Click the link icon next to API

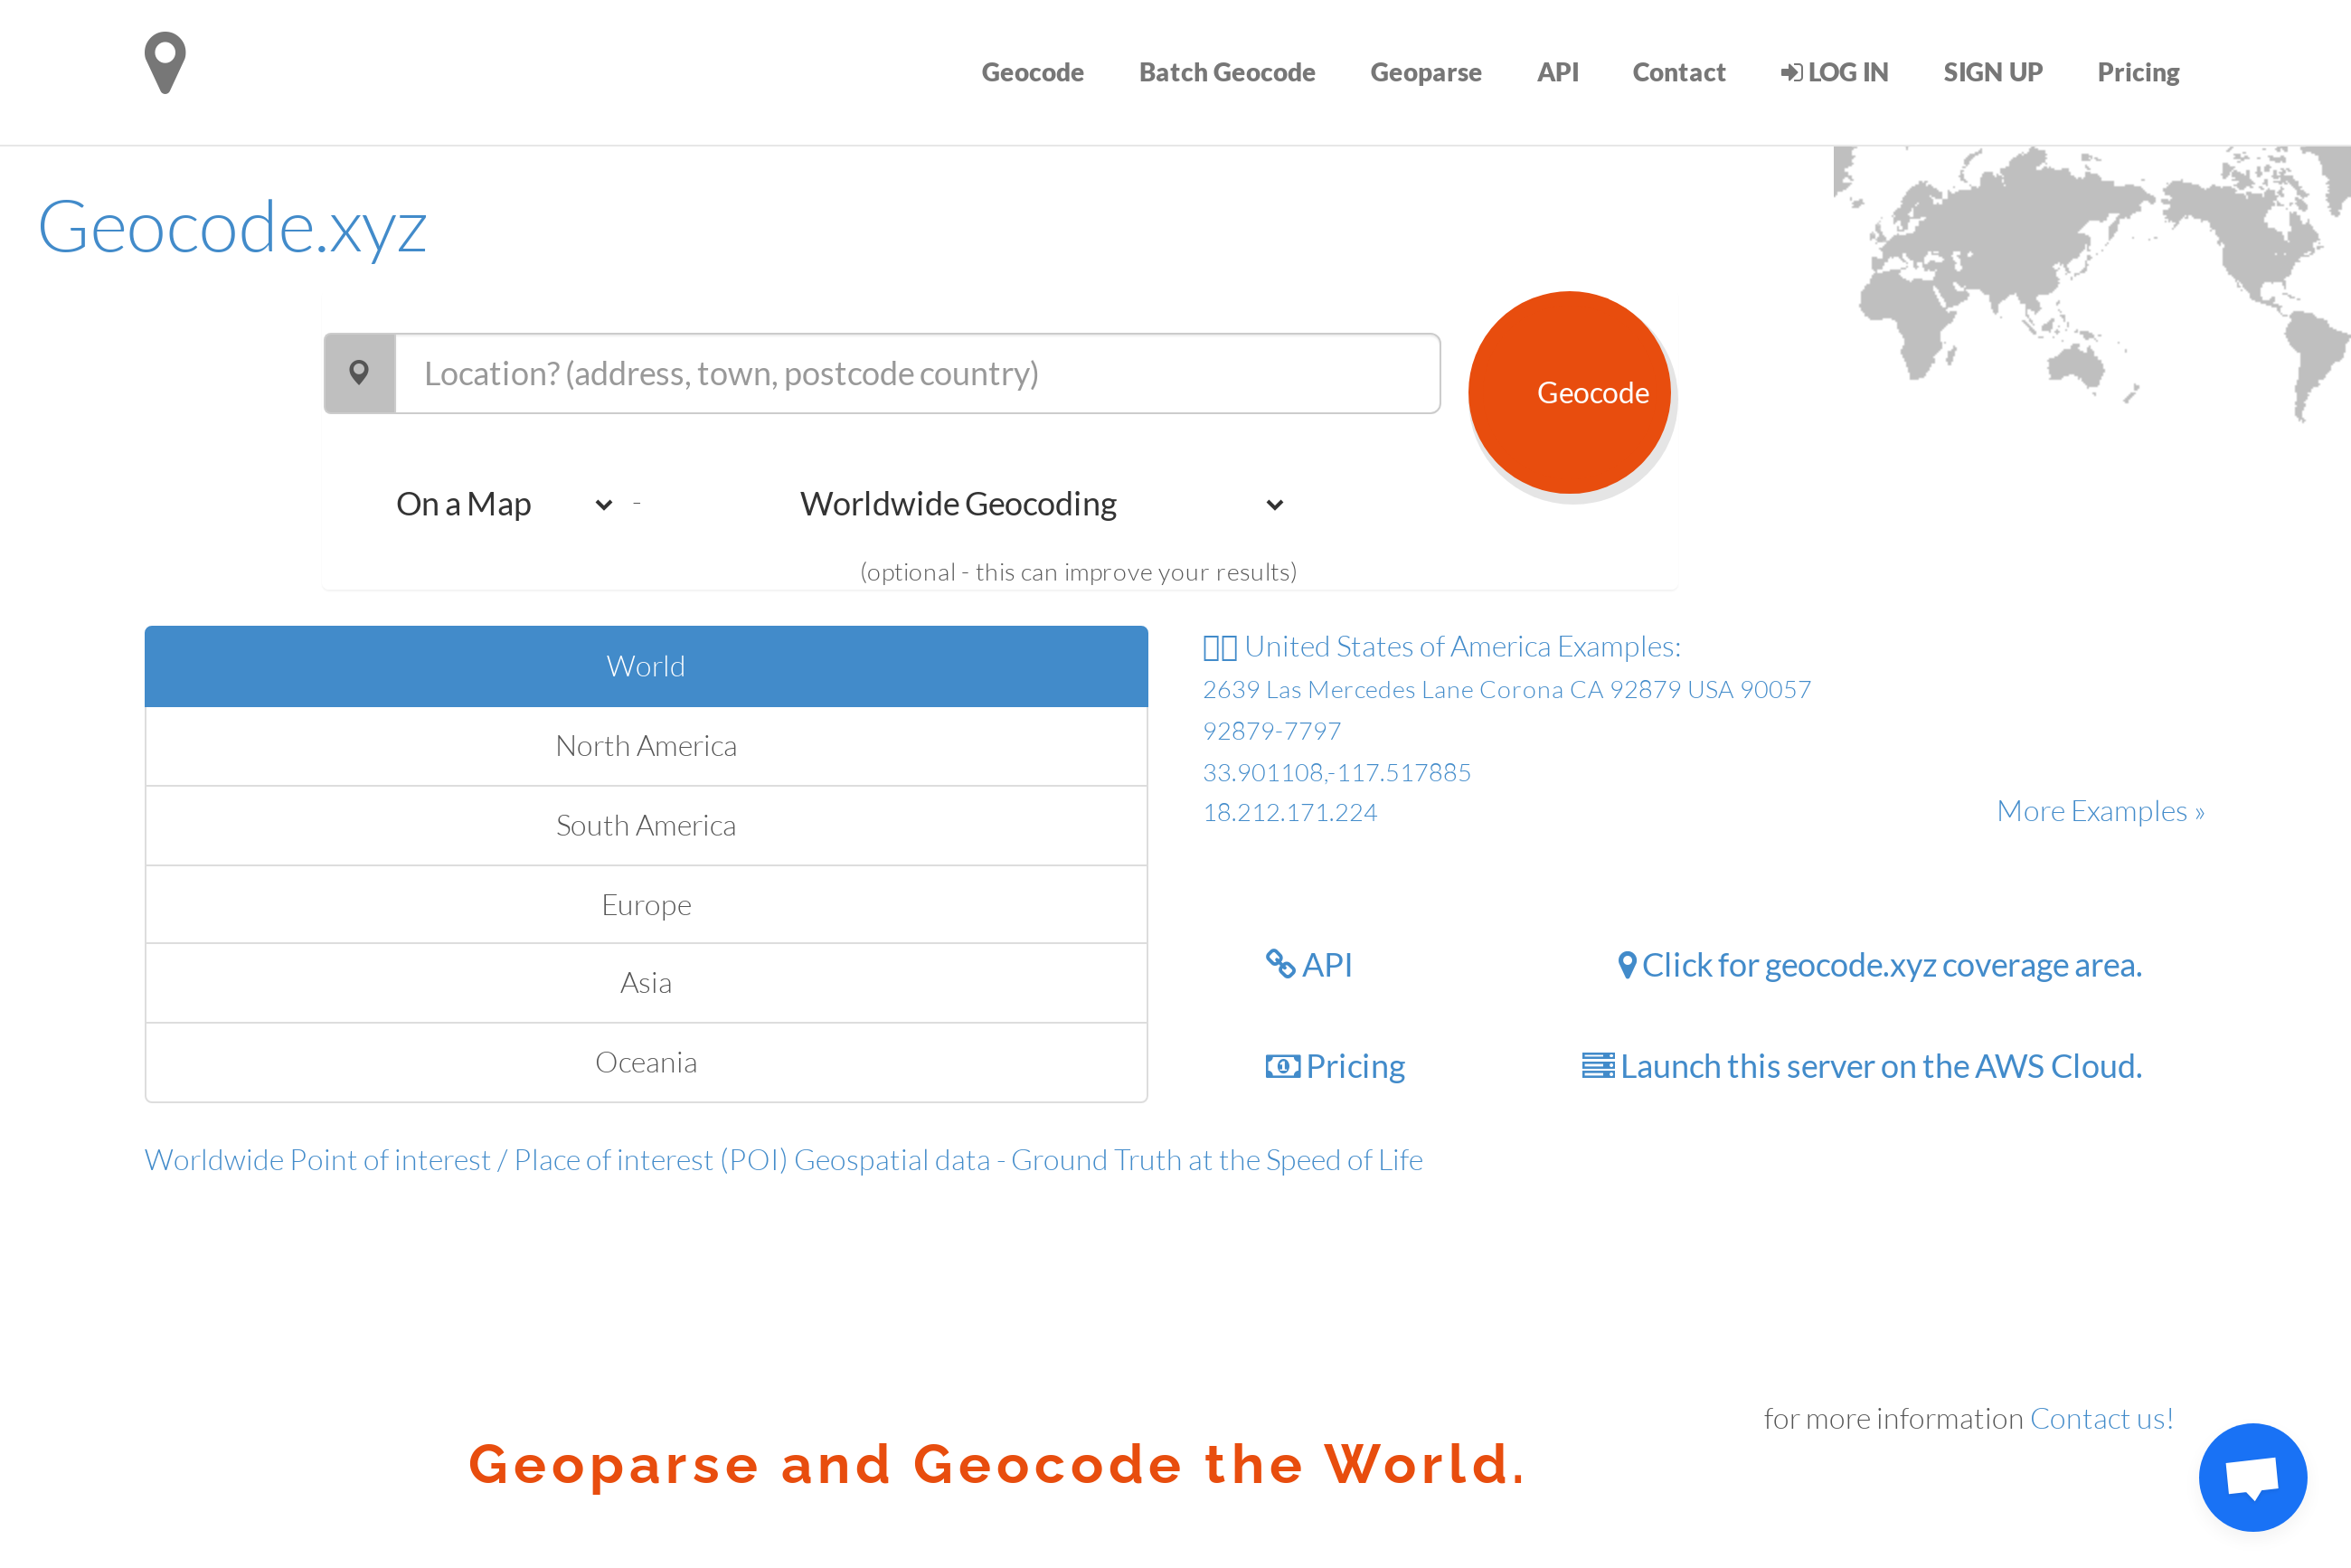coord(1280,964)
